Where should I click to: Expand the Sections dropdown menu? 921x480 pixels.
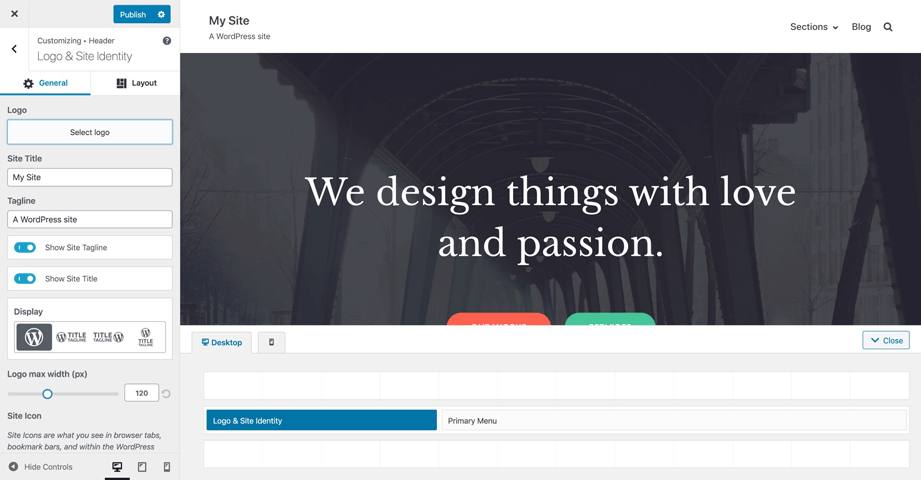814,27
